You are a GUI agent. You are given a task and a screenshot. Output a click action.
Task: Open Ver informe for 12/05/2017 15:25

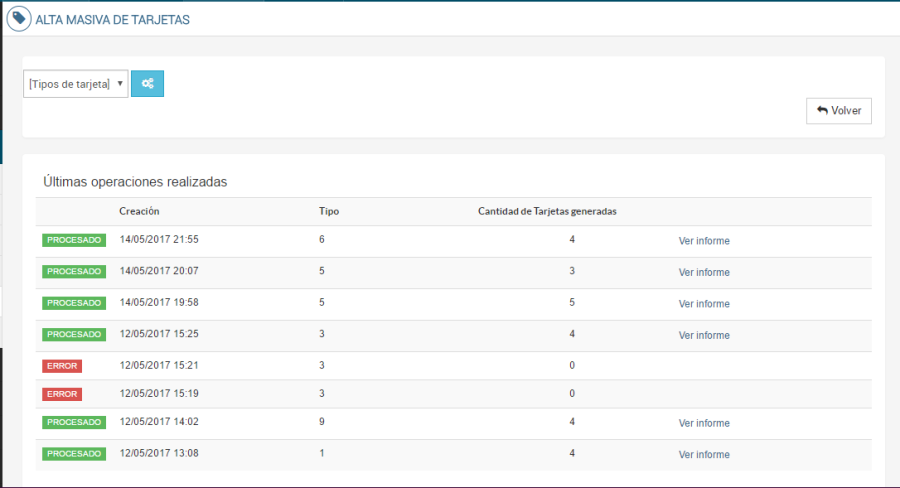704,335
